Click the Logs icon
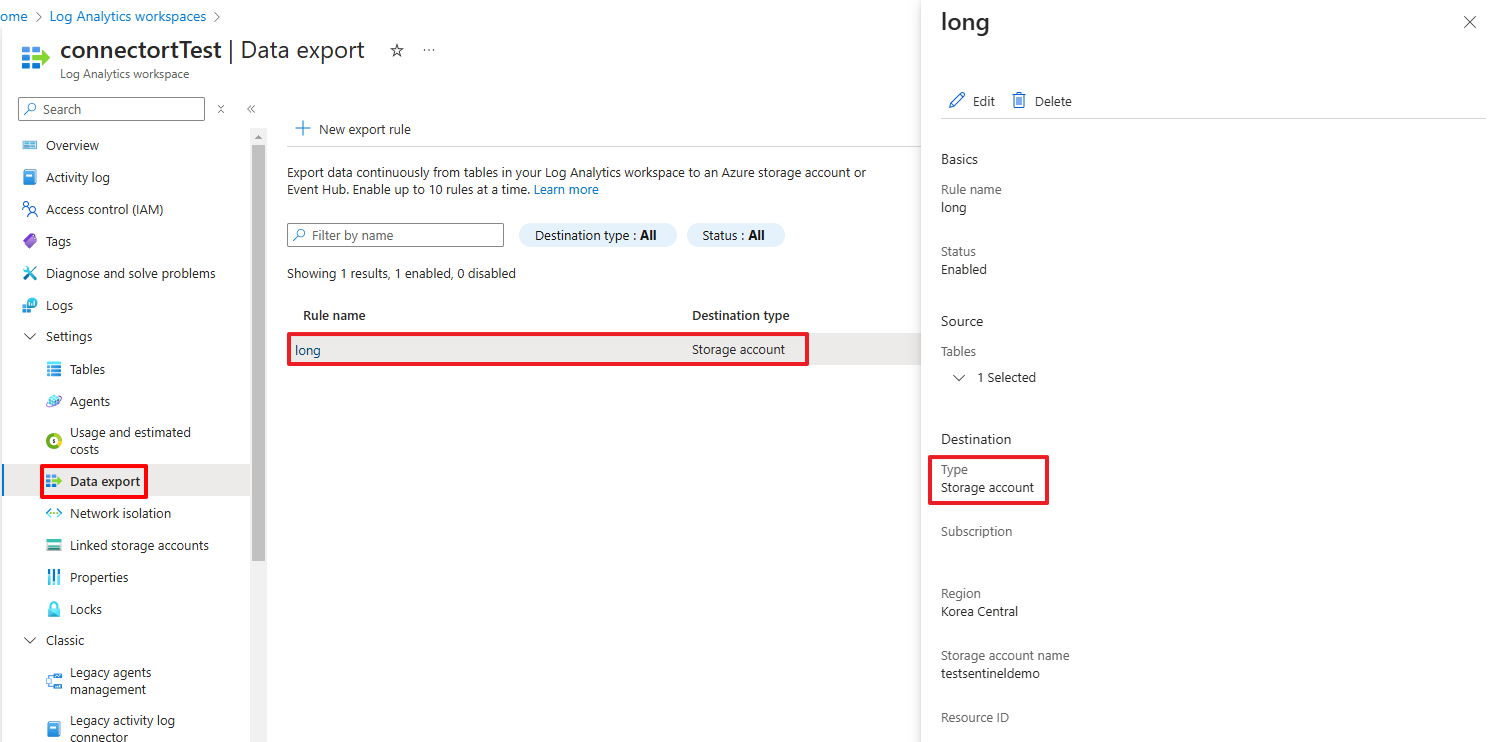 [x=30, y=305]
